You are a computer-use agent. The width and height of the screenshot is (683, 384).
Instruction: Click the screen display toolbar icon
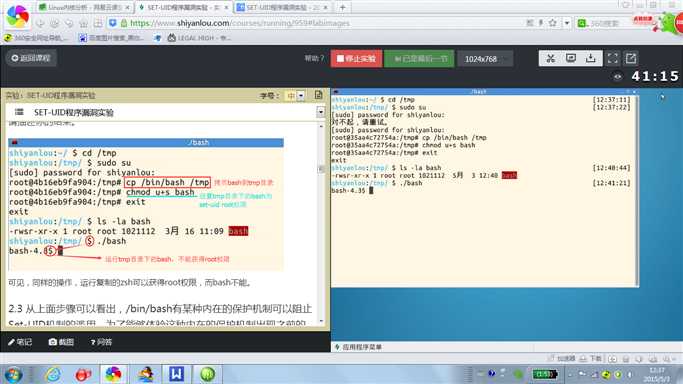[571, 58]
